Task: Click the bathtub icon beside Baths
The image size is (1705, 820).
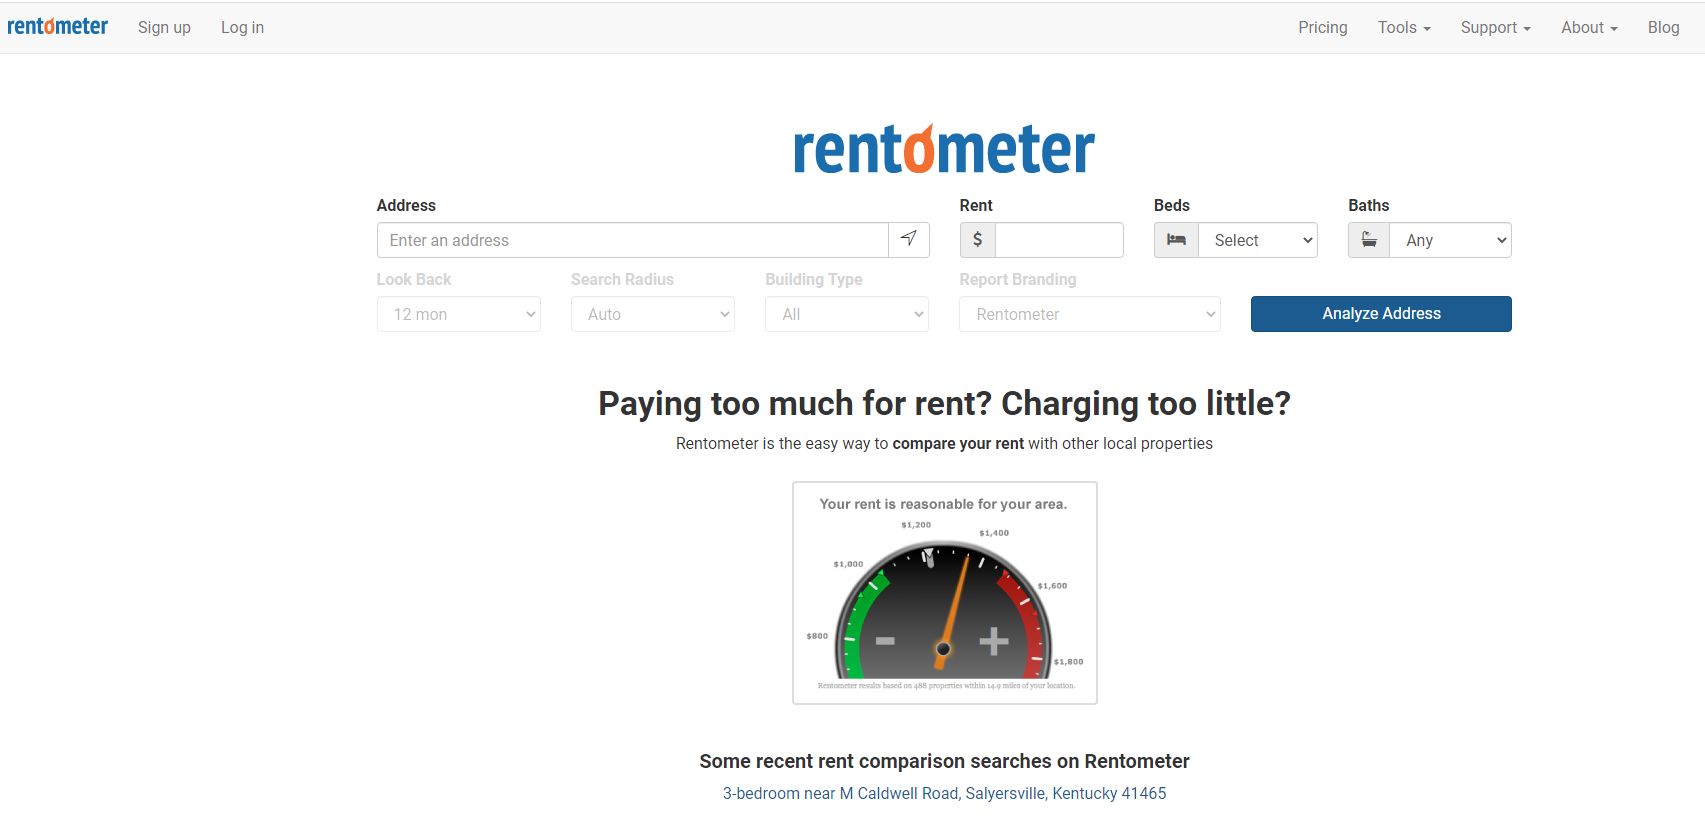Action: point(1369,240)
